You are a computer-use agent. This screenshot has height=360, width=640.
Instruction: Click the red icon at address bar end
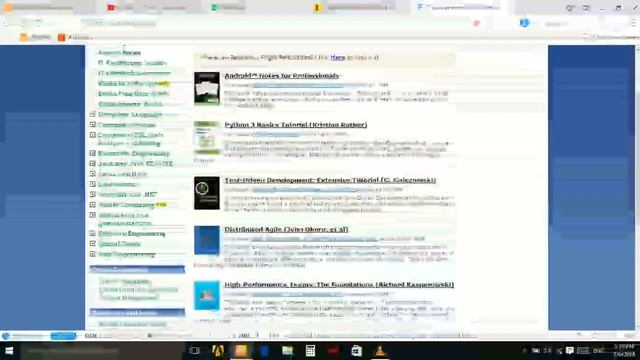(x=476, y=24)
